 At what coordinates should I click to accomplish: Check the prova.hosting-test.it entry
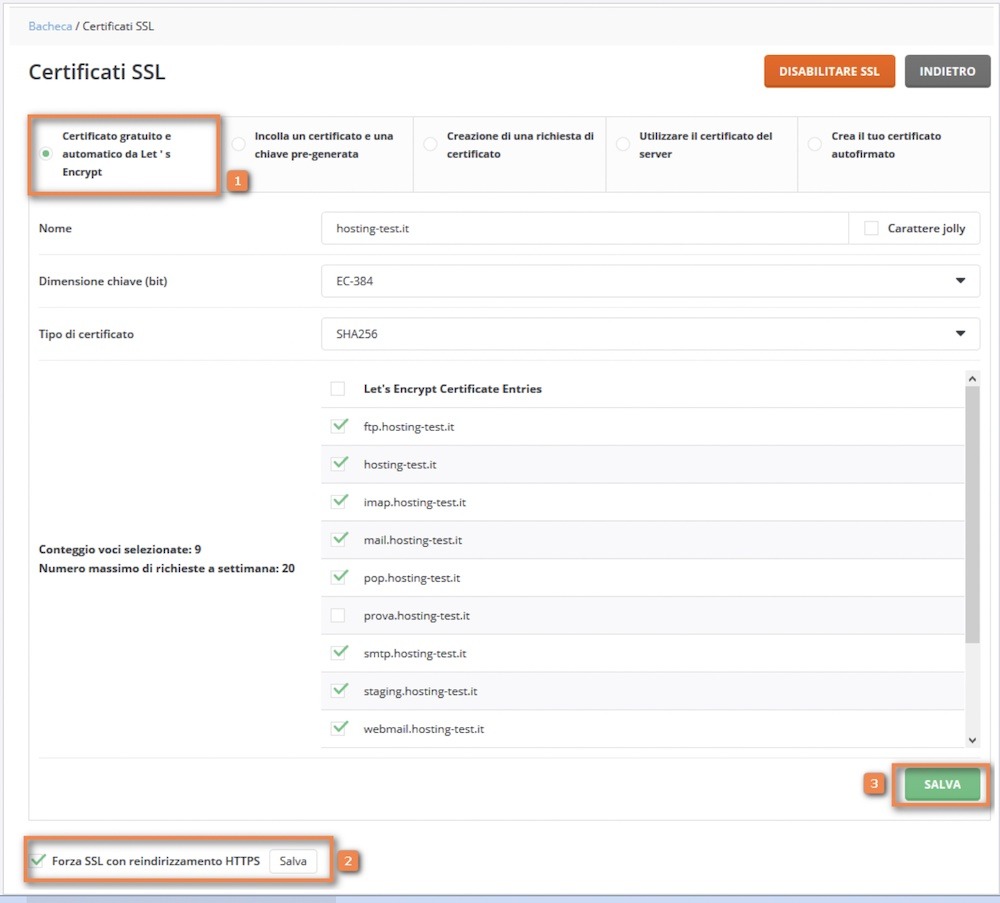point(338,615)
